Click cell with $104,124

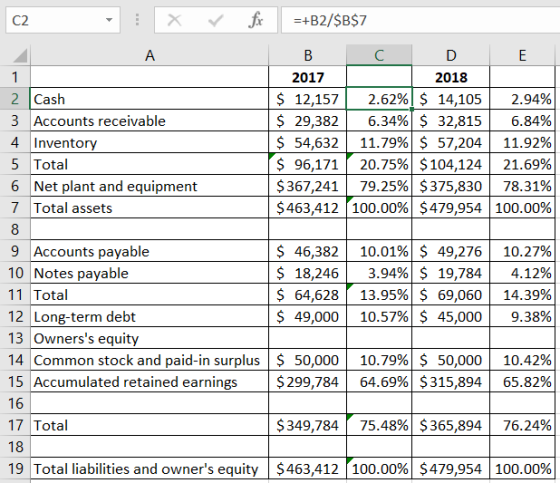pos(451,164)
